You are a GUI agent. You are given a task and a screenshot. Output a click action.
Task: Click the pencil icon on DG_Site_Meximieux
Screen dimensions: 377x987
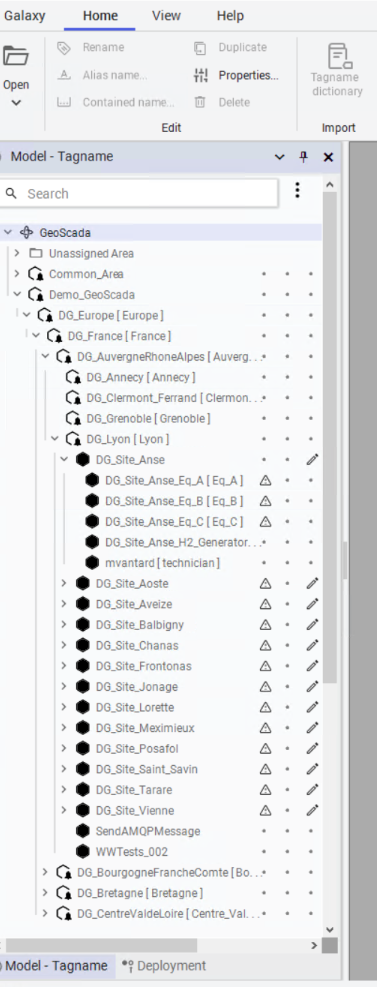(x=312, y=728)
